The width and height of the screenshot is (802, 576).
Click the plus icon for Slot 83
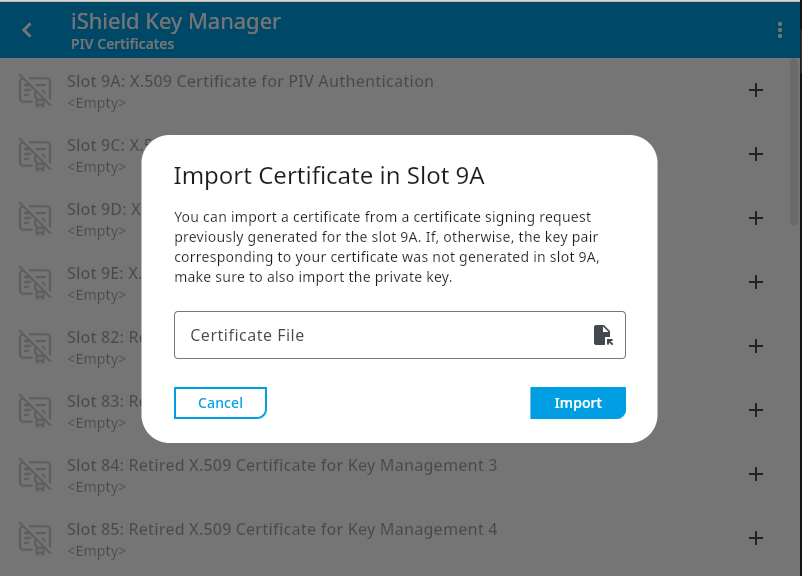(756, 410)
